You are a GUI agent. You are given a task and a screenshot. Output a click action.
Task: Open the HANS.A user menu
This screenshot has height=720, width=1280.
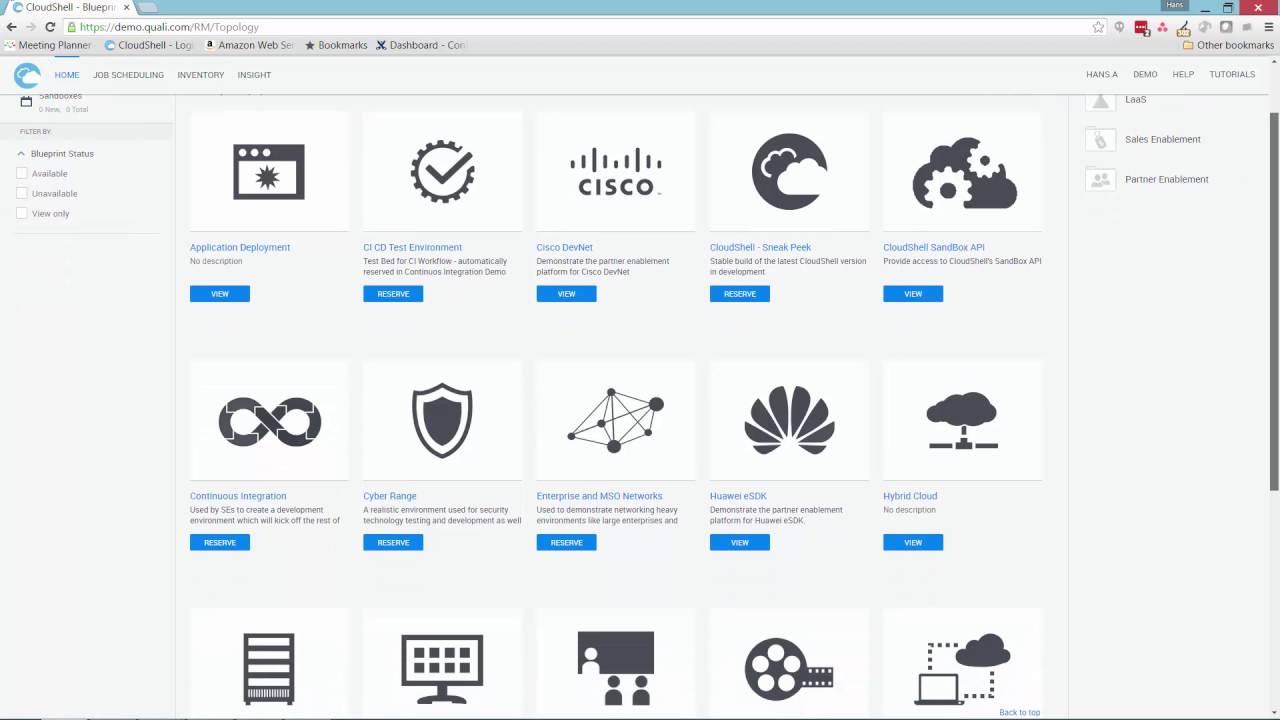pyautogui.click(x=1102, y=75)
